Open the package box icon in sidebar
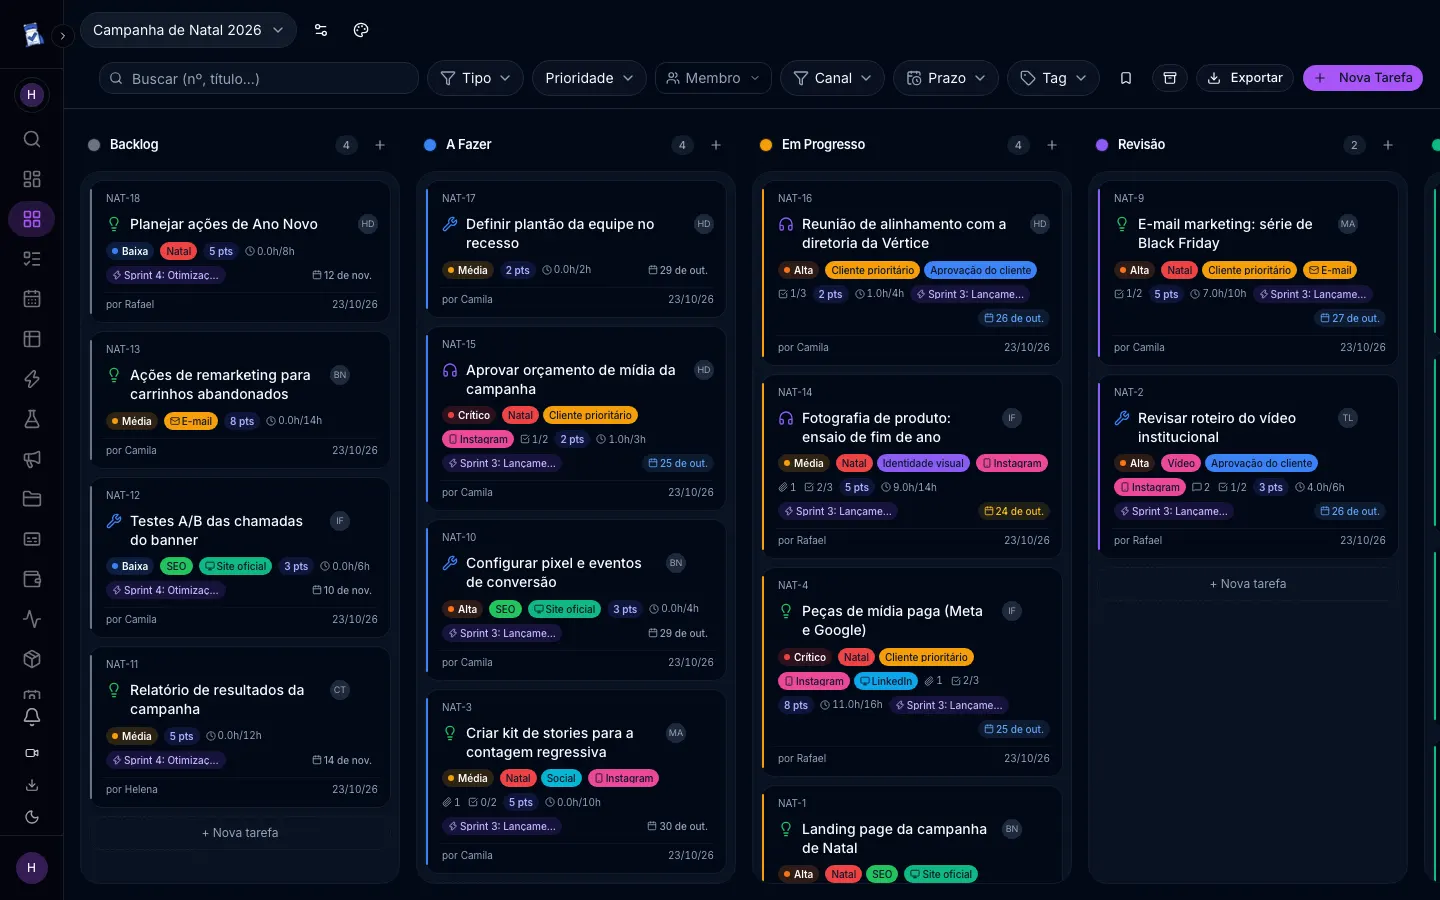 [32, 659]
